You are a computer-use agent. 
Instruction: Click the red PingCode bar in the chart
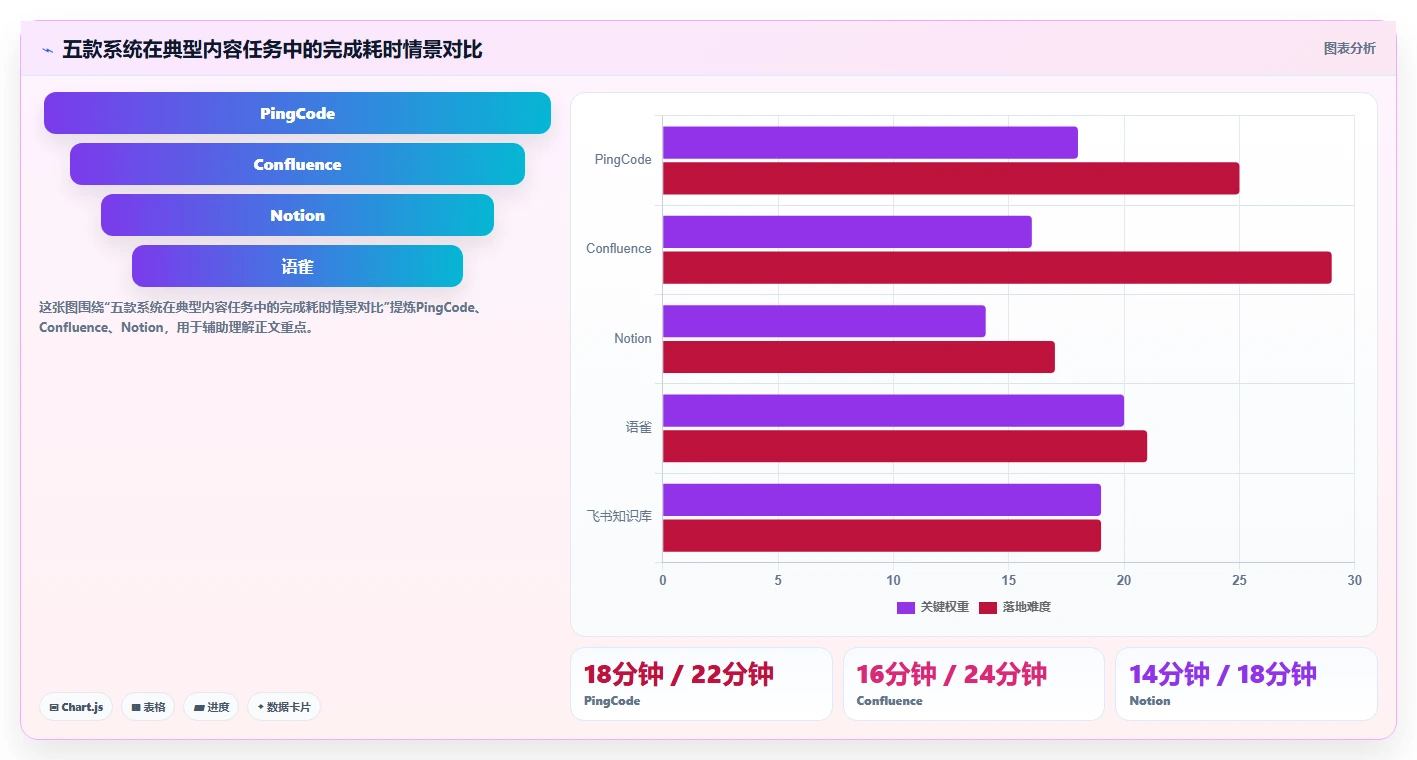pyautogui.click(x=951, y=178)
